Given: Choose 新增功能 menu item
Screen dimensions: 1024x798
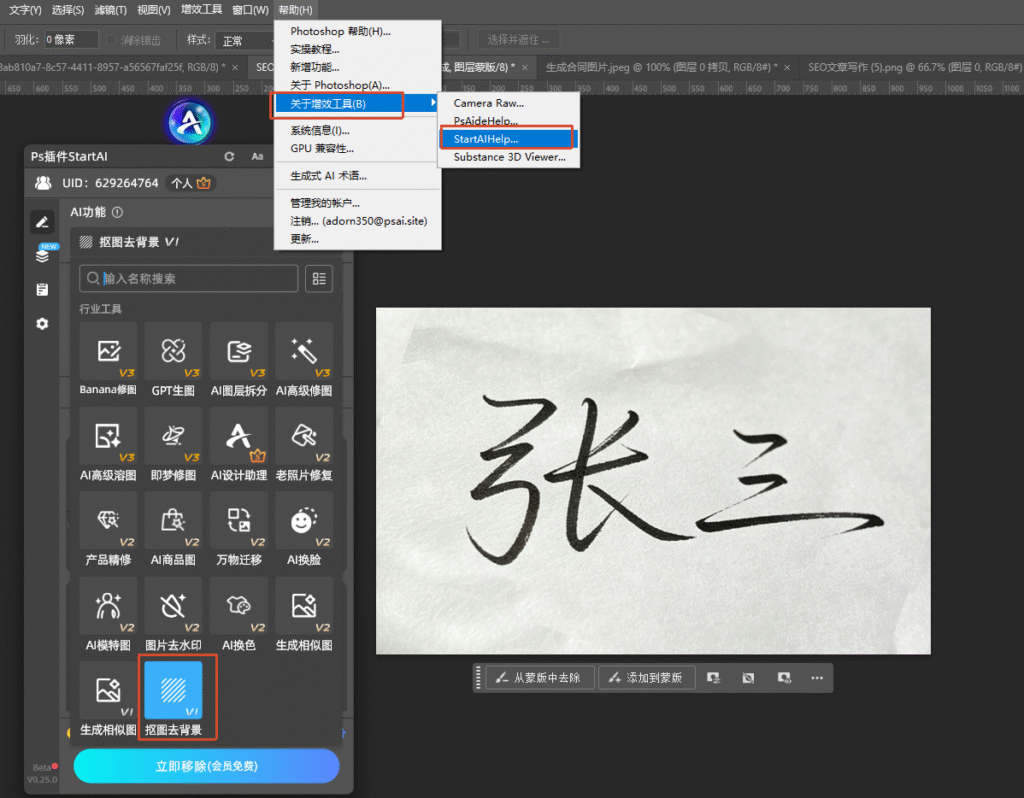Looking at the screenshot, I should pos(357,67).
